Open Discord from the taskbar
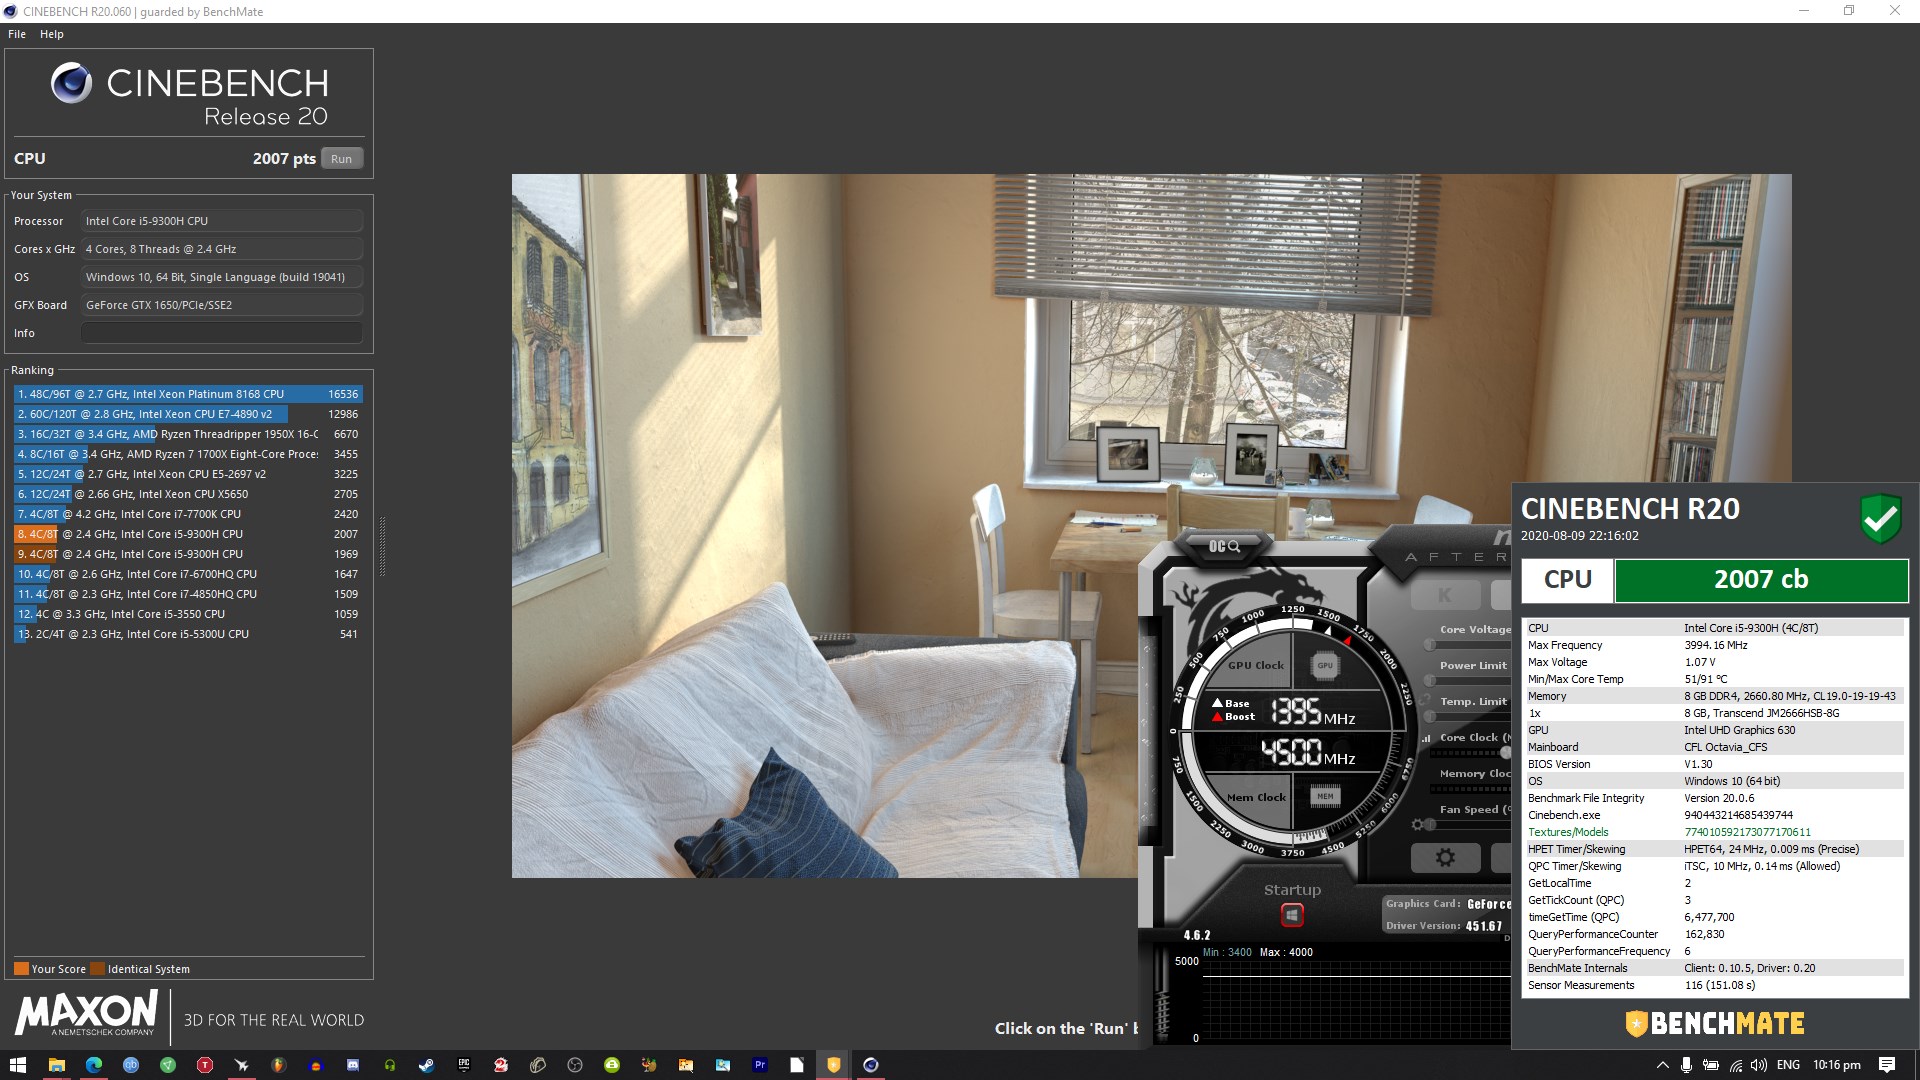Screen dimensions: 1920x1080 click(x=352, y=1065)
